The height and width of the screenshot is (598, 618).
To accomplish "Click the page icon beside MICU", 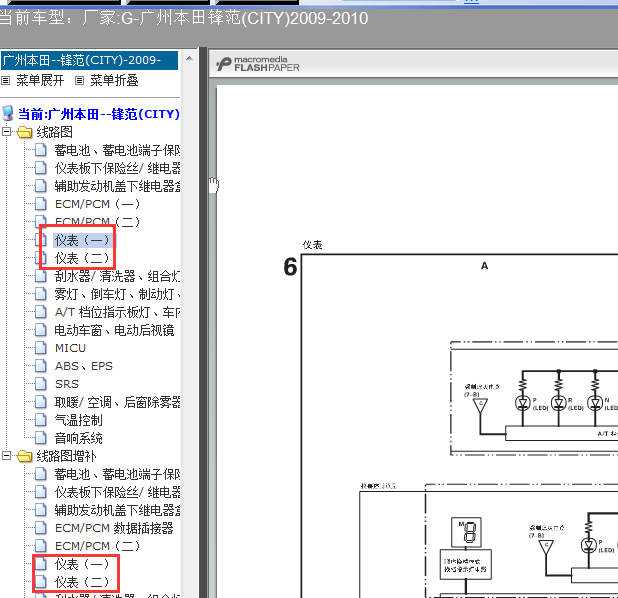I will pos(40,348).
